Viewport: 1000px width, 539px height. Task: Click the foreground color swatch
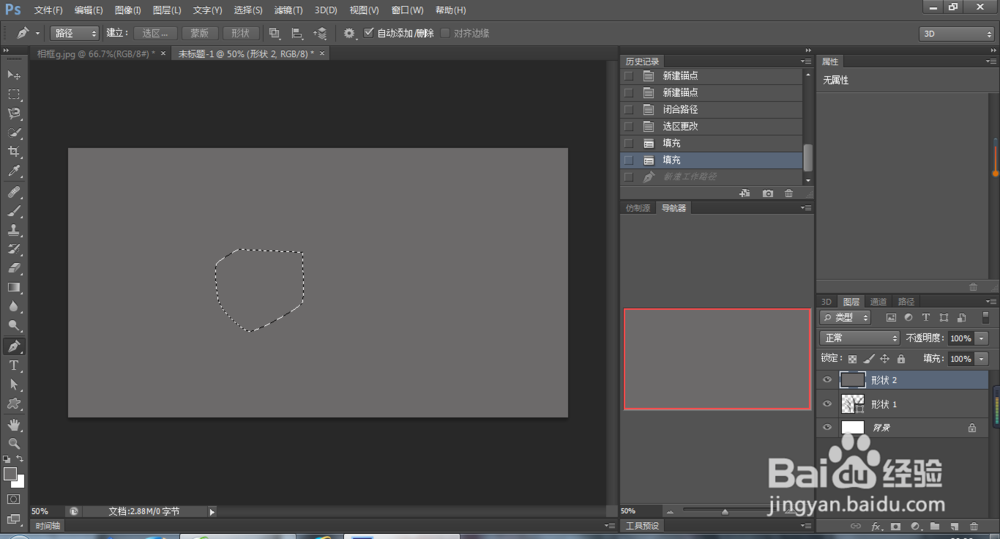[10, 474]
